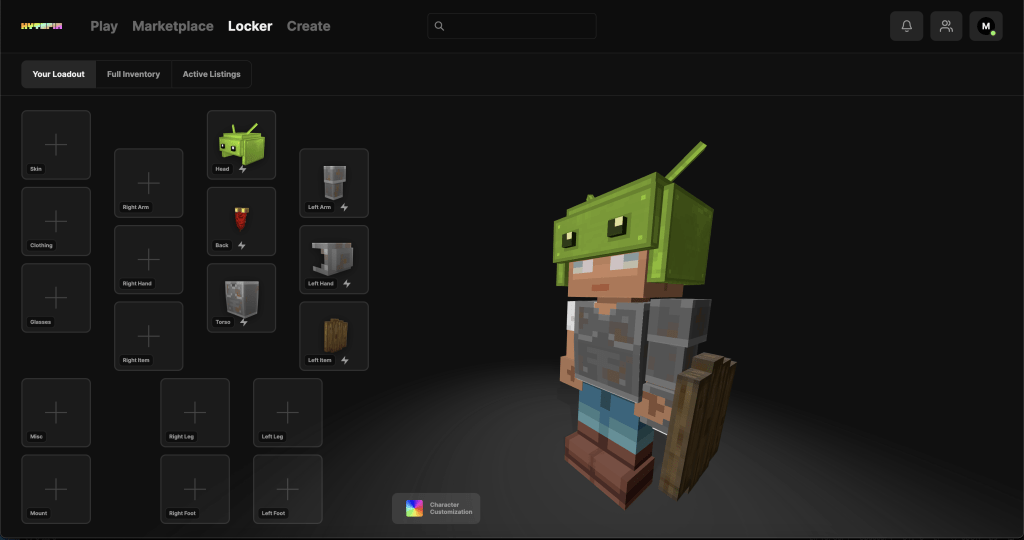Switch to the Active Listings tab
1024x540 pixels.
click(211, 74)
